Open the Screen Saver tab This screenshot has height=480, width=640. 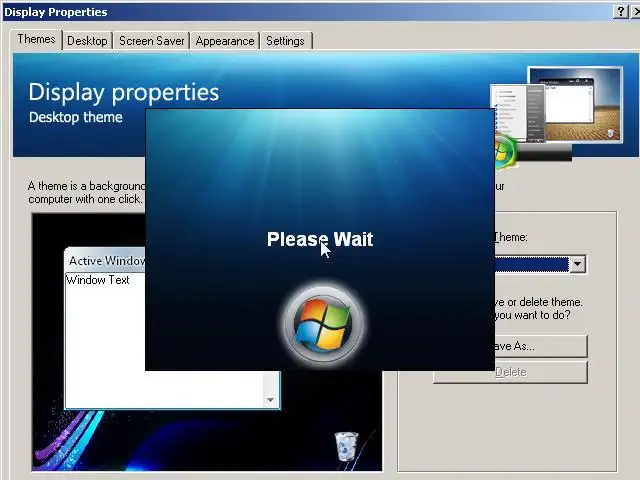tap(151, 41)
